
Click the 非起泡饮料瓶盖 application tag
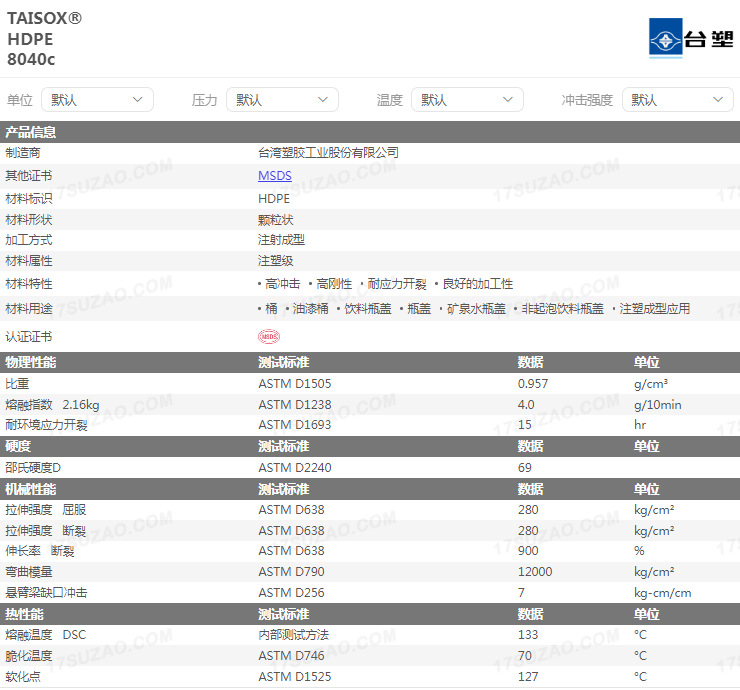[x=562, y=309]
